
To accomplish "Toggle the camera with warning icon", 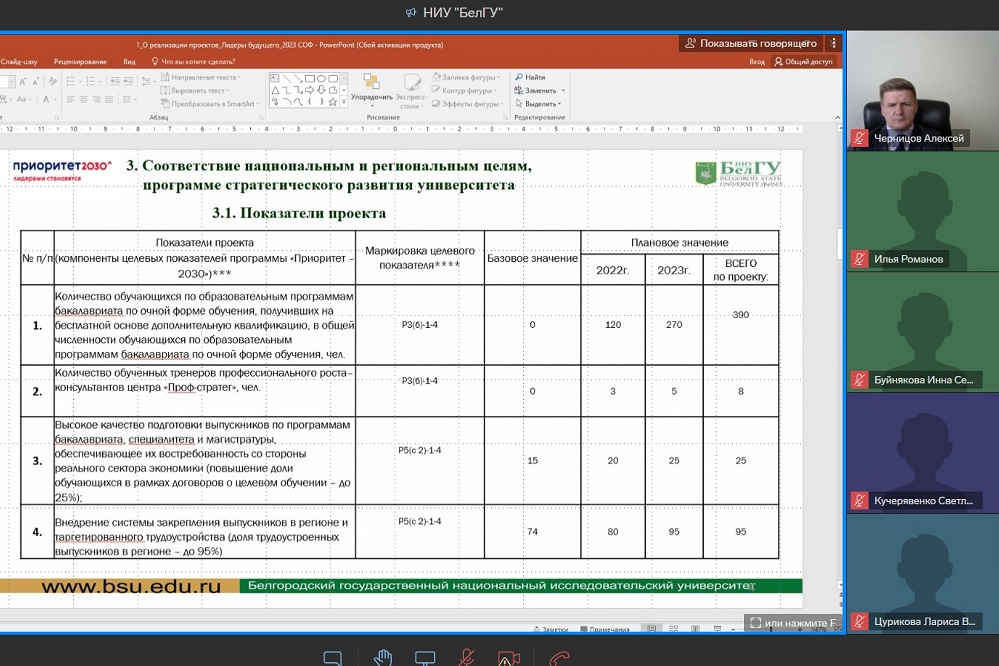I will [x=508, y=658].
